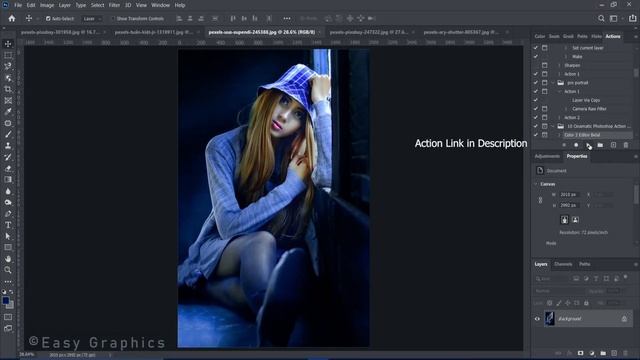Click Stop playing/recording in Actions panel

click(564, 145)
